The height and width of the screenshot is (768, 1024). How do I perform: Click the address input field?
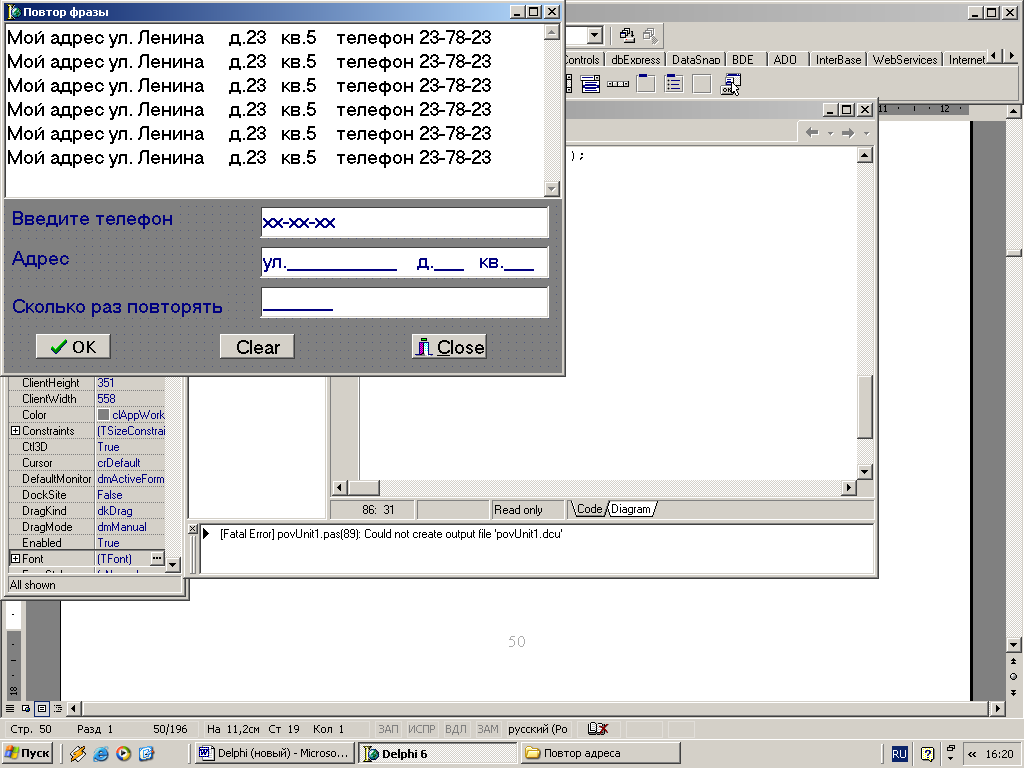click(404, 262)
